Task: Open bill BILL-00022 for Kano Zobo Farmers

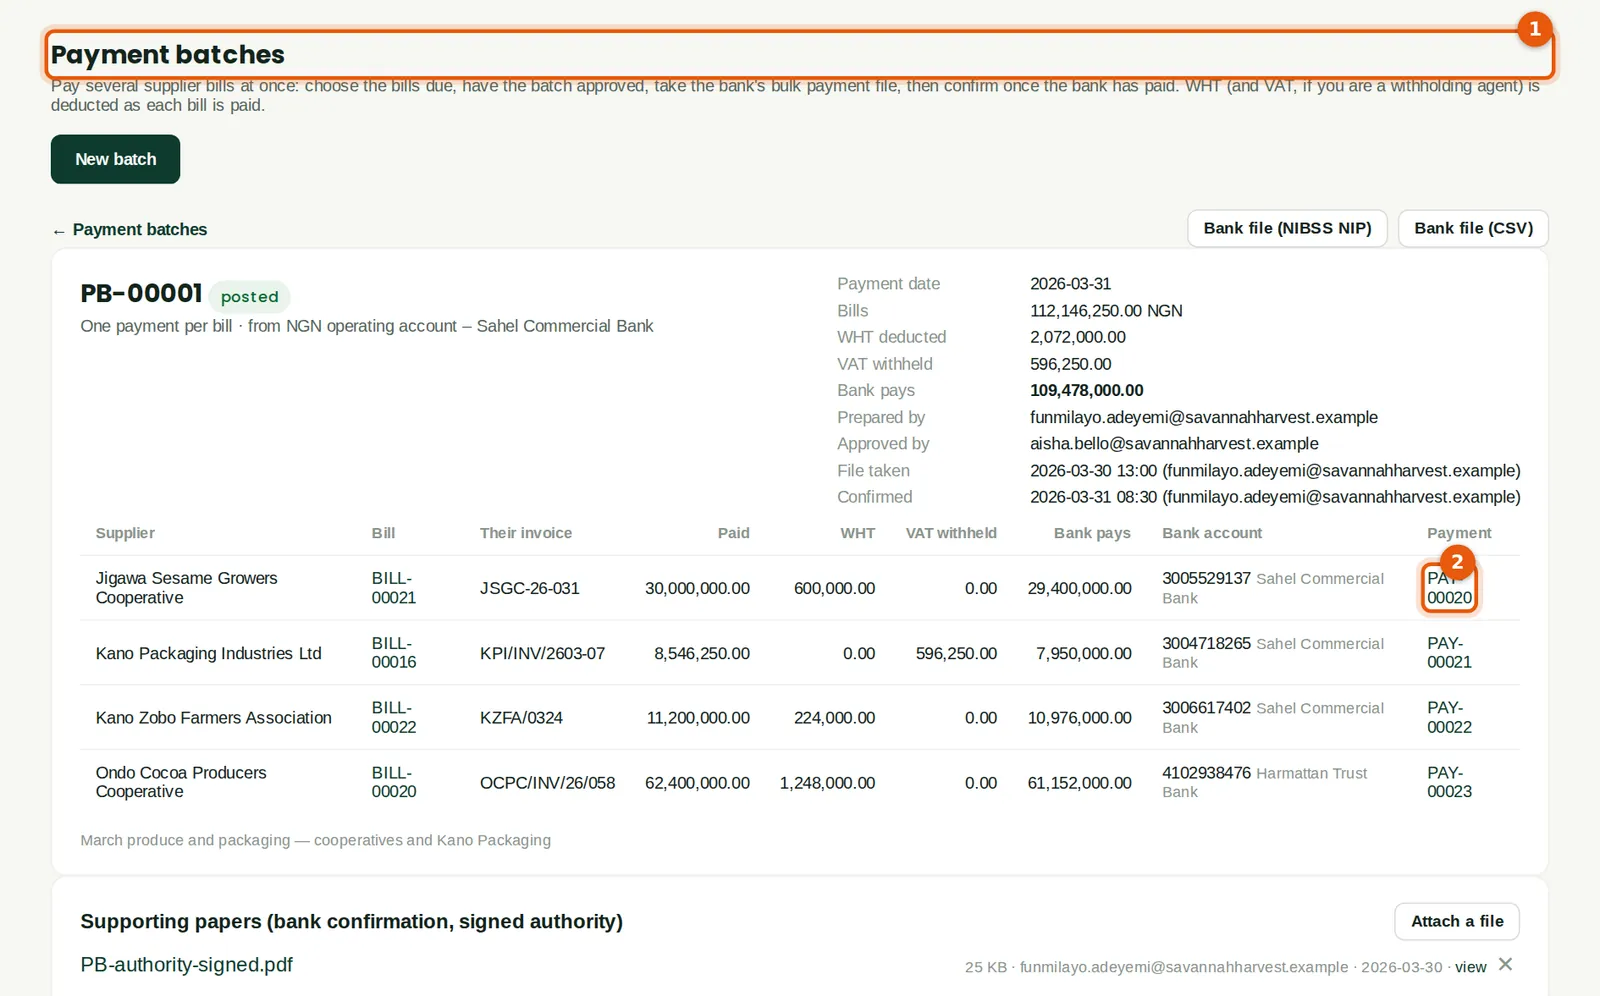Action: pyautogui.click(x=394, y=717)
